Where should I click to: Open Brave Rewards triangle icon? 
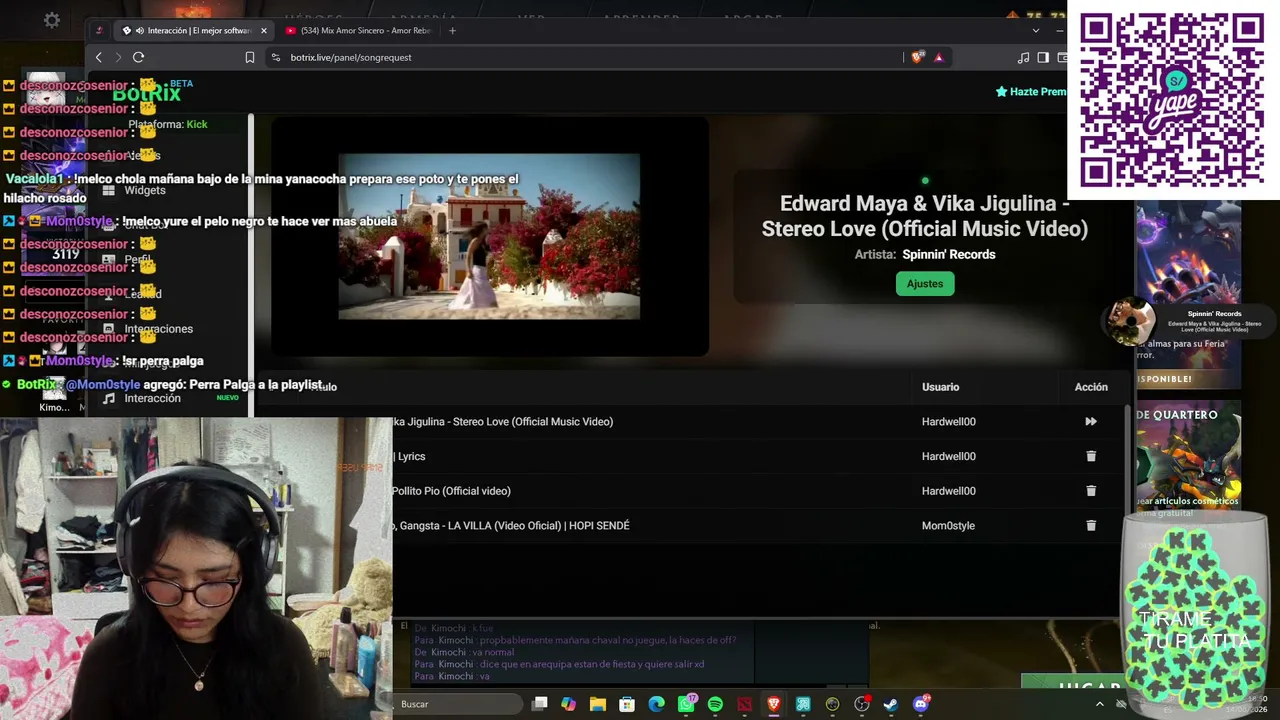[x=938, y=57]
